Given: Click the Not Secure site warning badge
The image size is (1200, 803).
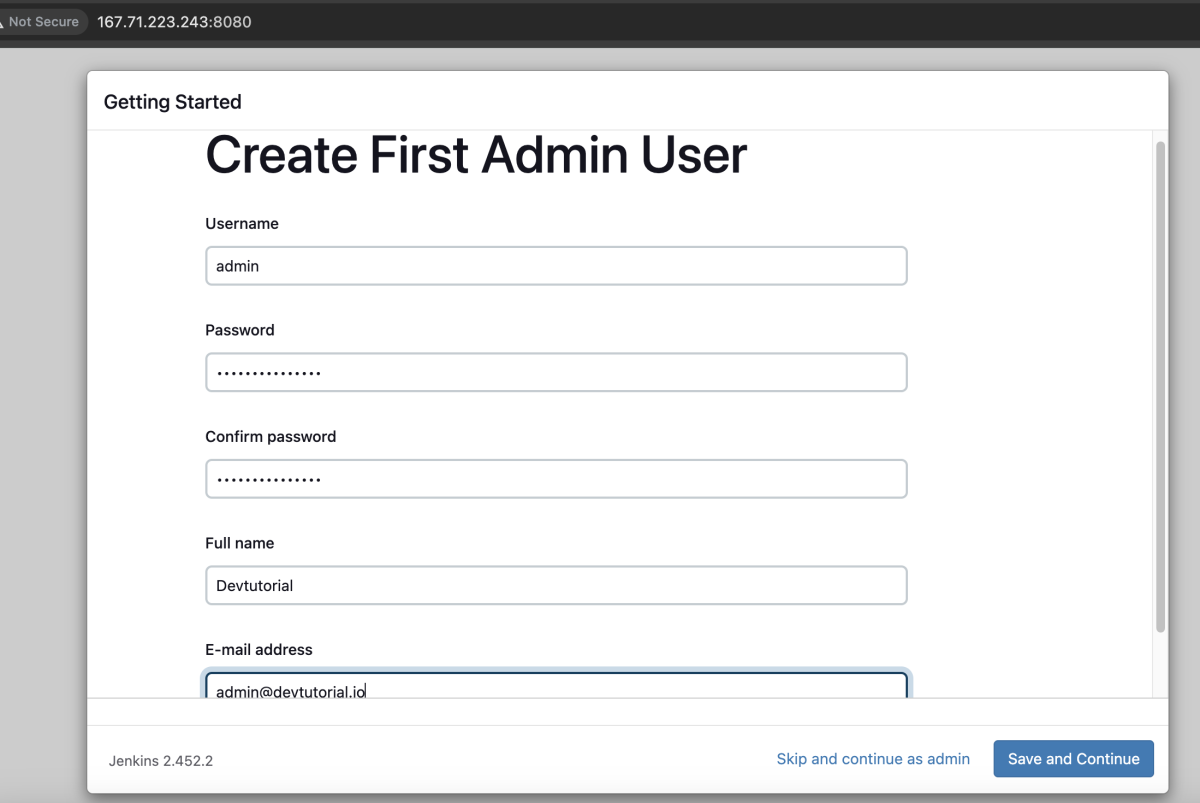Looking at the screenshot, I should pos(40,21).
